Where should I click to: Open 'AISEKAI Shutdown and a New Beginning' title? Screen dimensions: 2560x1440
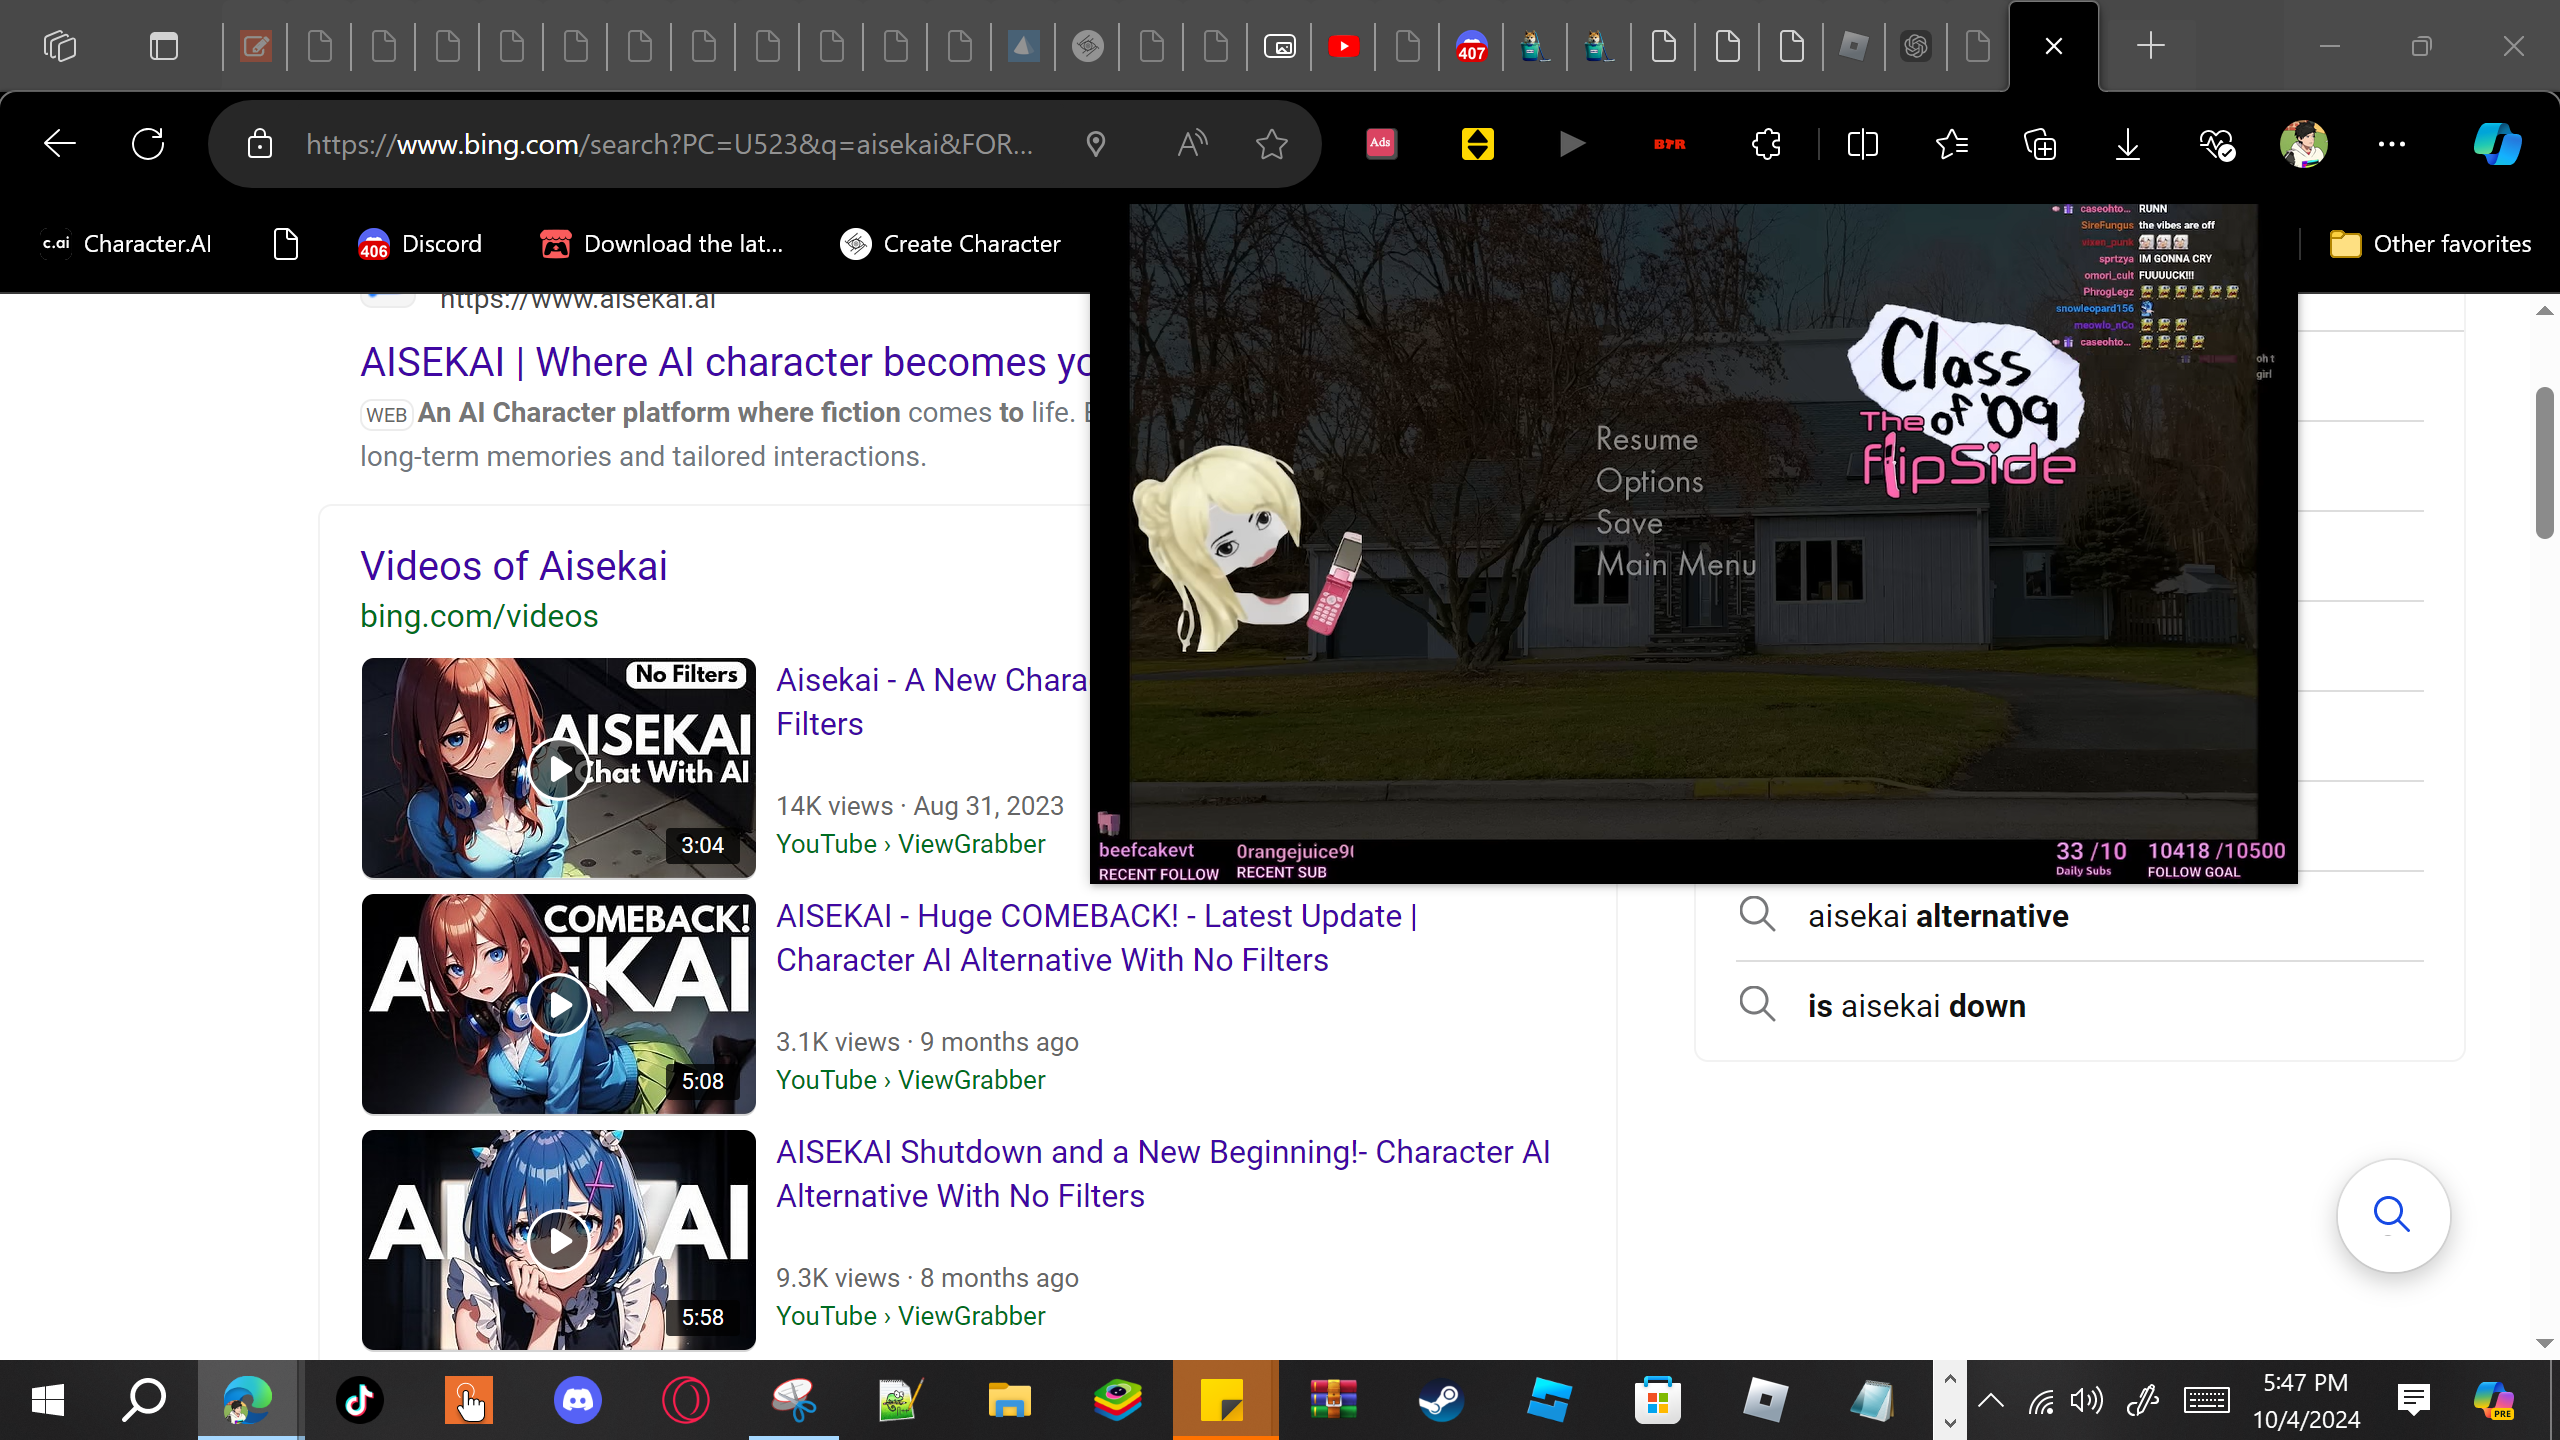[1163, 1174]
